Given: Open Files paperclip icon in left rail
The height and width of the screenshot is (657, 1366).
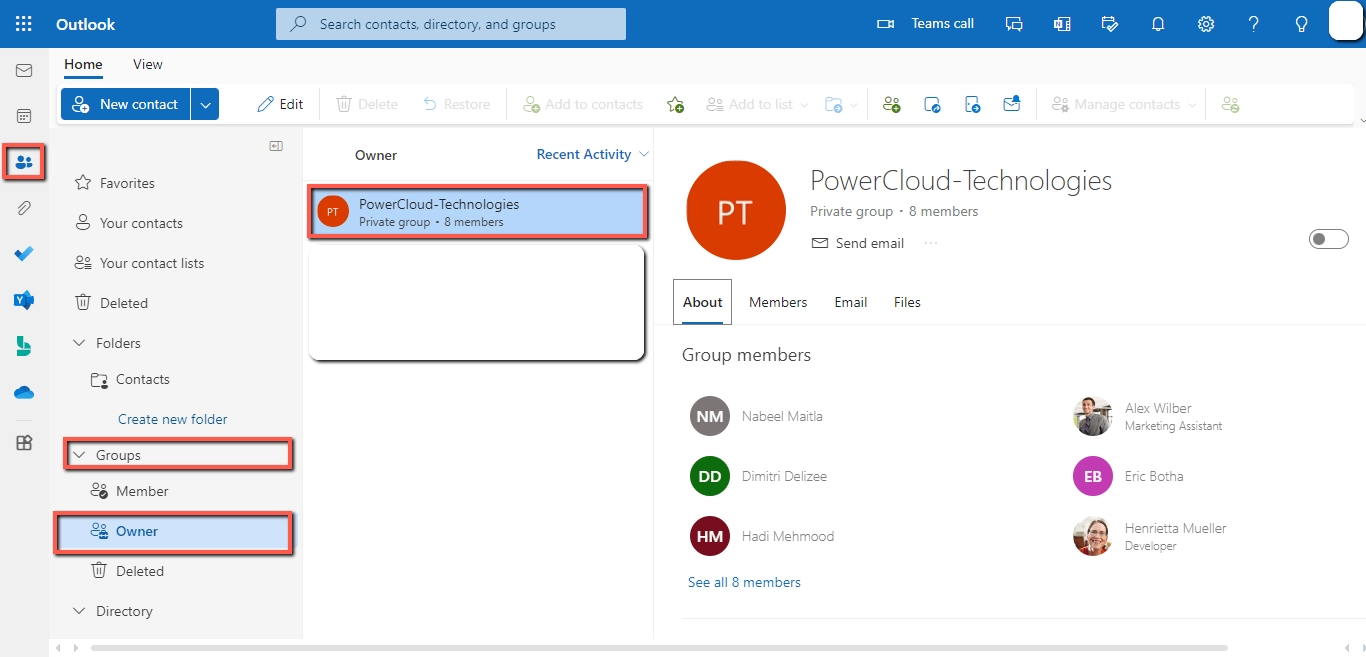Looking at the screenshot, I should tap(24, 208).
